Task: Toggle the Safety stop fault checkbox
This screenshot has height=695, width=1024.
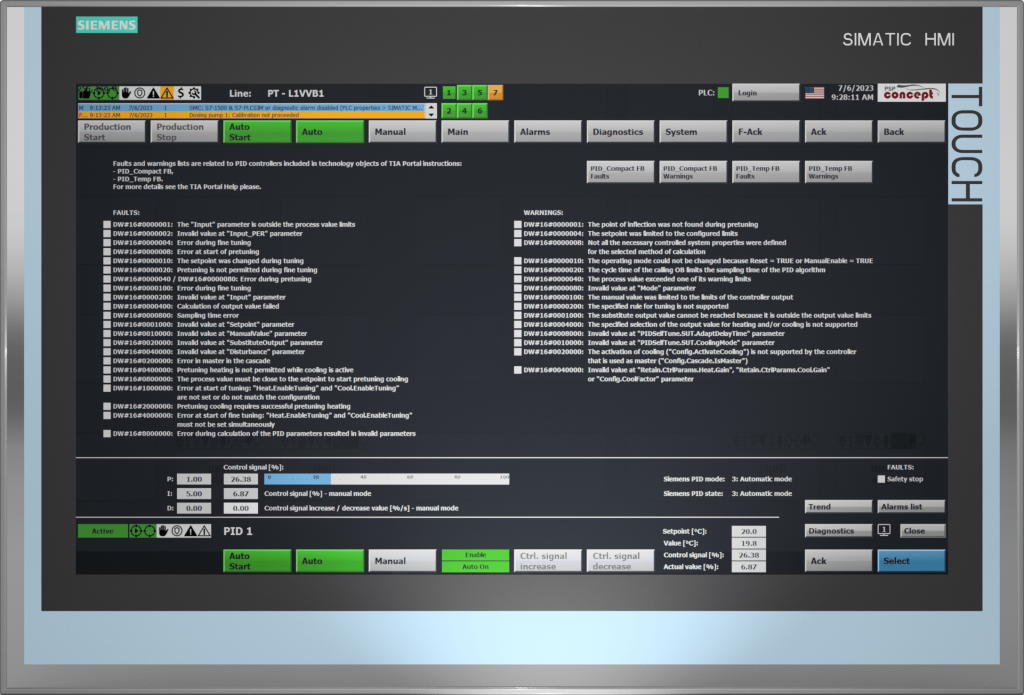Action: 881,479
